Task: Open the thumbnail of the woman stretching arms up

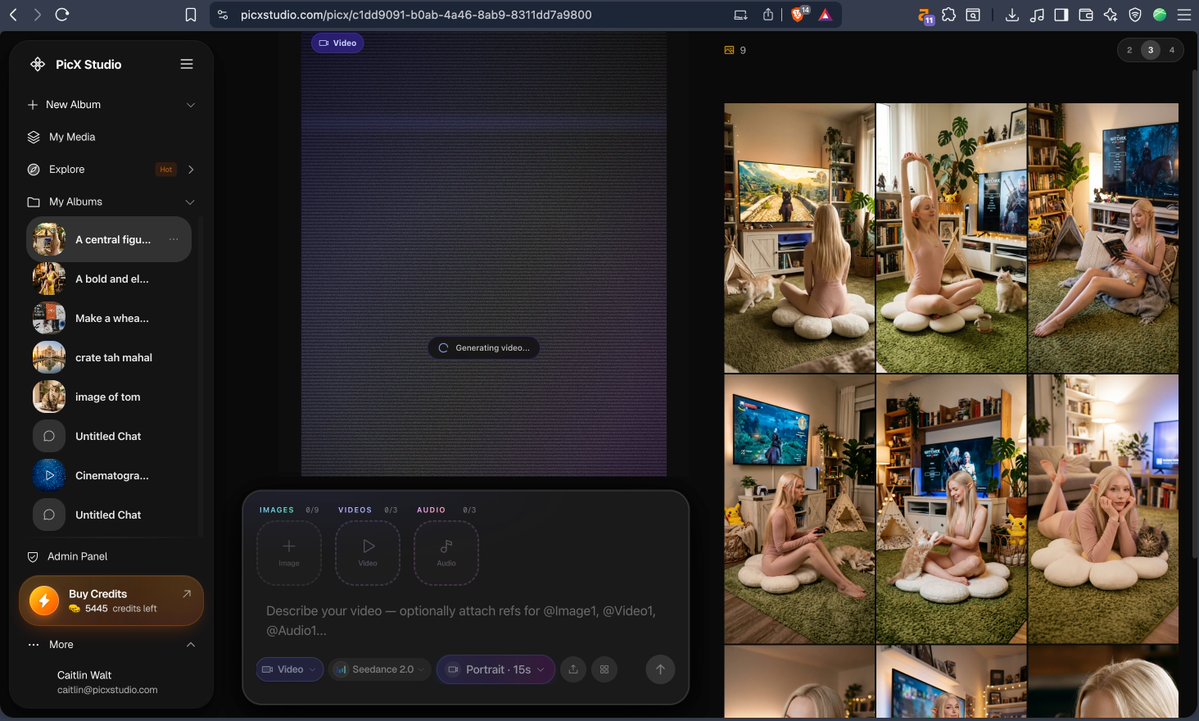Action: pos(950,238)
